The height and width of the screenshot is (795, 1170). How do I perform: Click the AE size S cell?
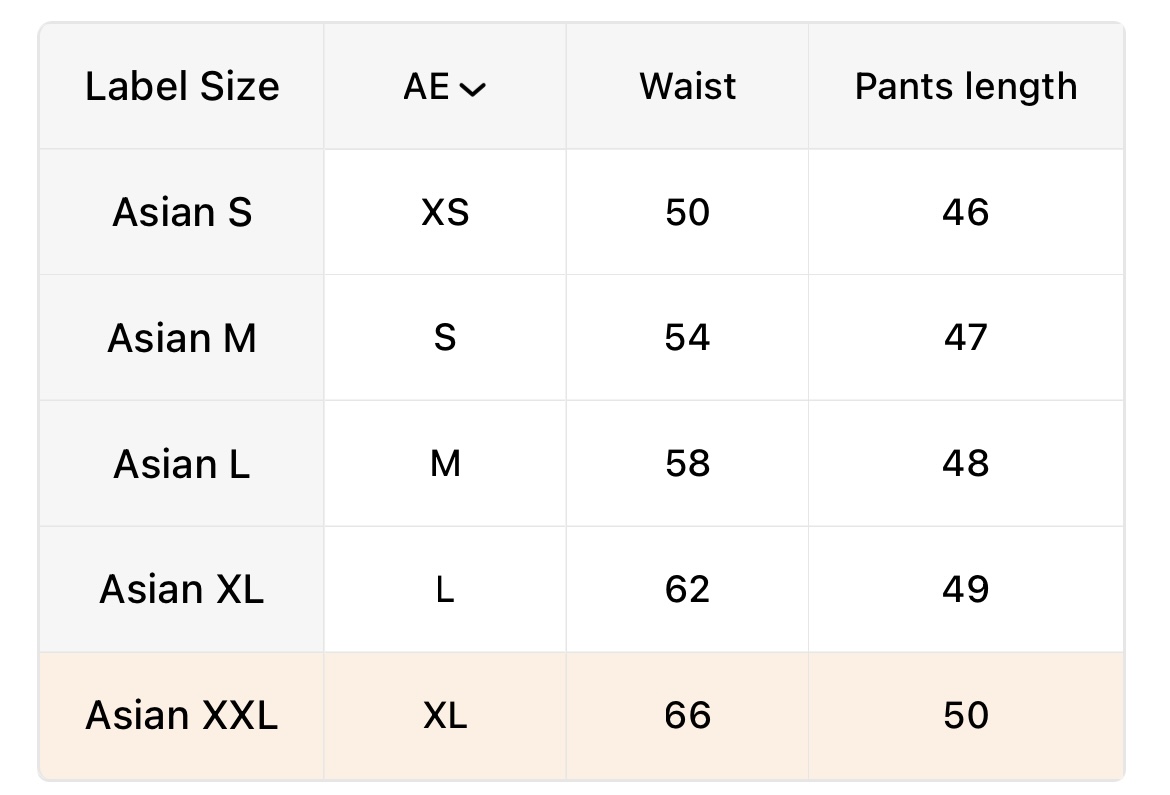(445, 338)
